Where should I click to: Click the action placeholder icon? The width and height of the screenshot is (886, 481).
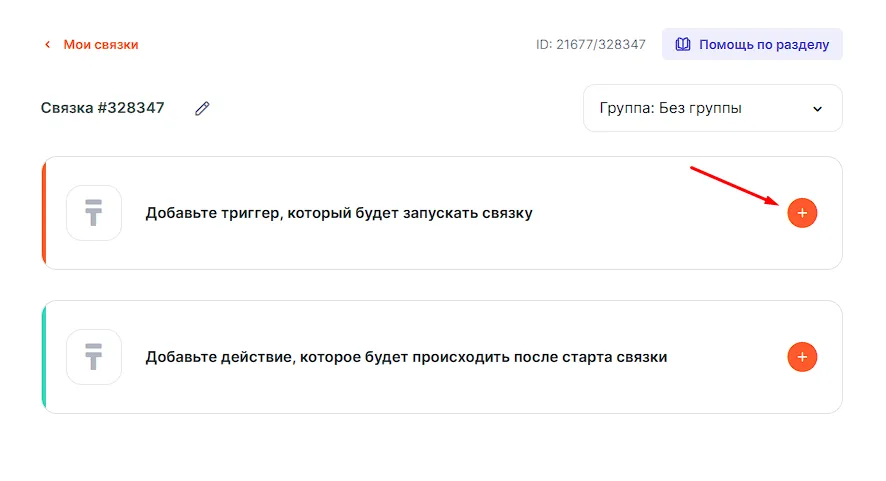(x=94, y=357)
